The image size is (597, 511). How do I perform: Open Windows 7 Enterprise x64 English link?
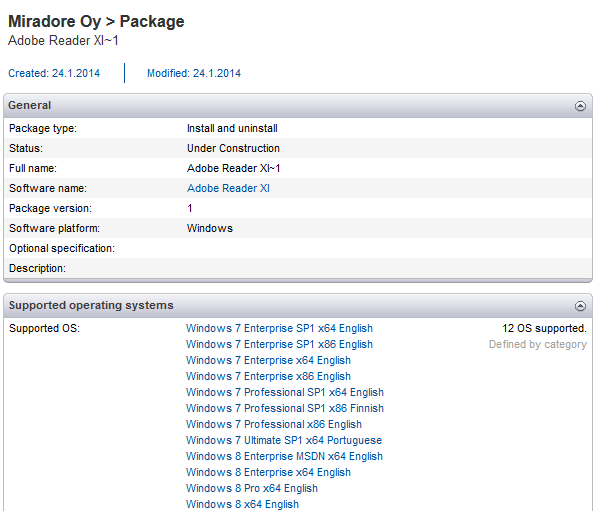pyautogui.click(x=268, y=360)
